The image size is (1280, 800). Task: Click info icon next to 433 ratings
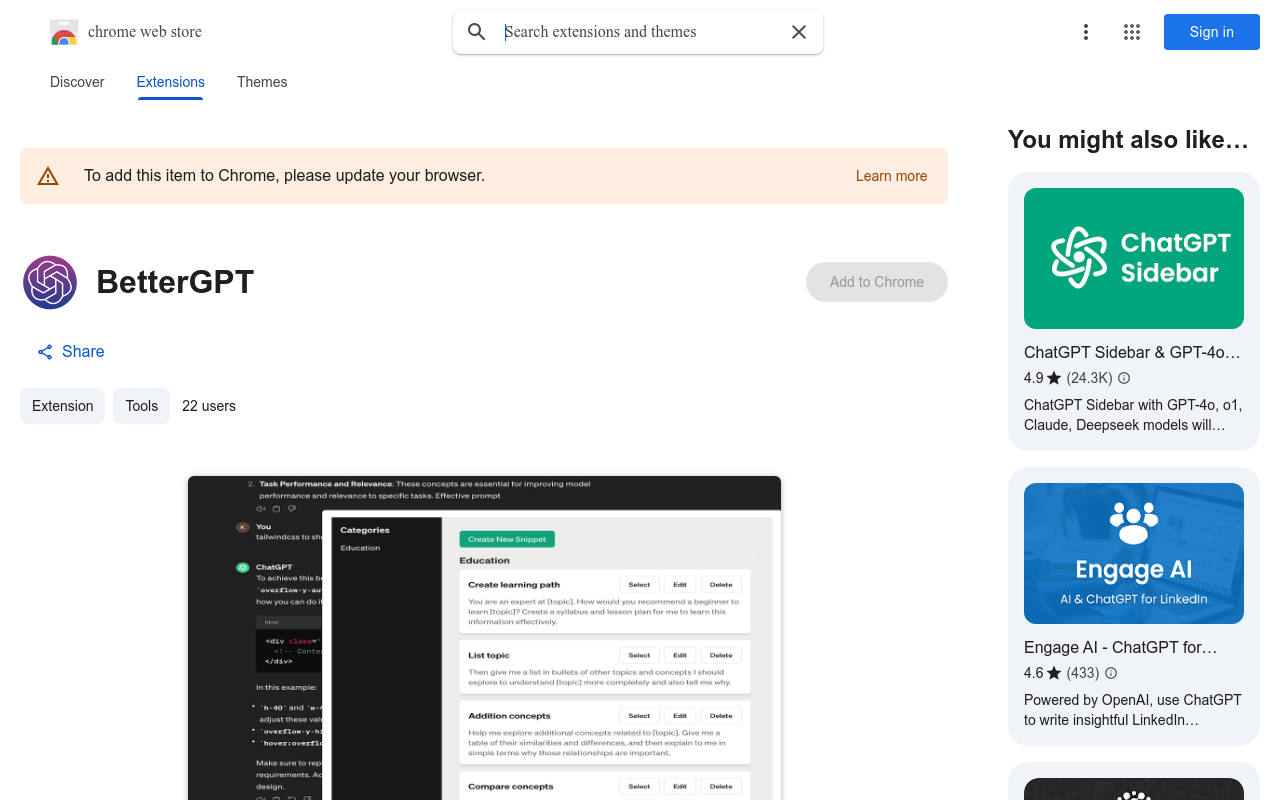[x=1111, y=673]
